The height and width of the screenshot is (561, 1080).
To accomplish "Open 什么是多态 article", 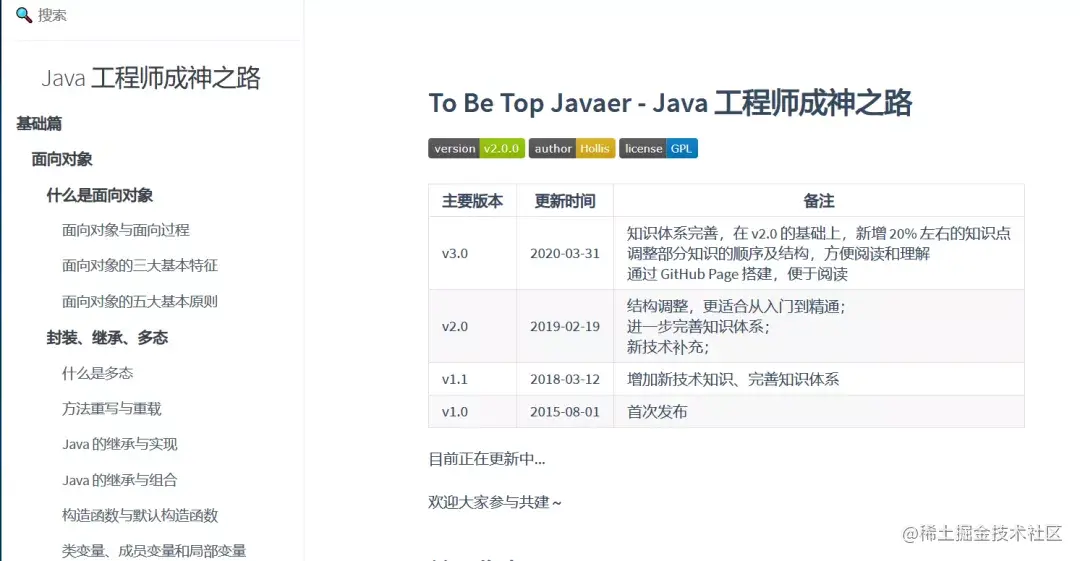I will pos(98,374).
